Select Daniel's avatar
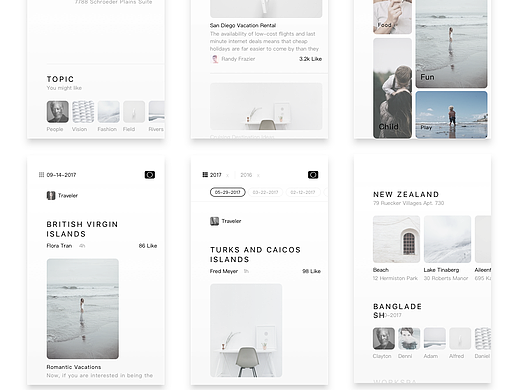Viewport: 520px width, 390px height. 483,338
